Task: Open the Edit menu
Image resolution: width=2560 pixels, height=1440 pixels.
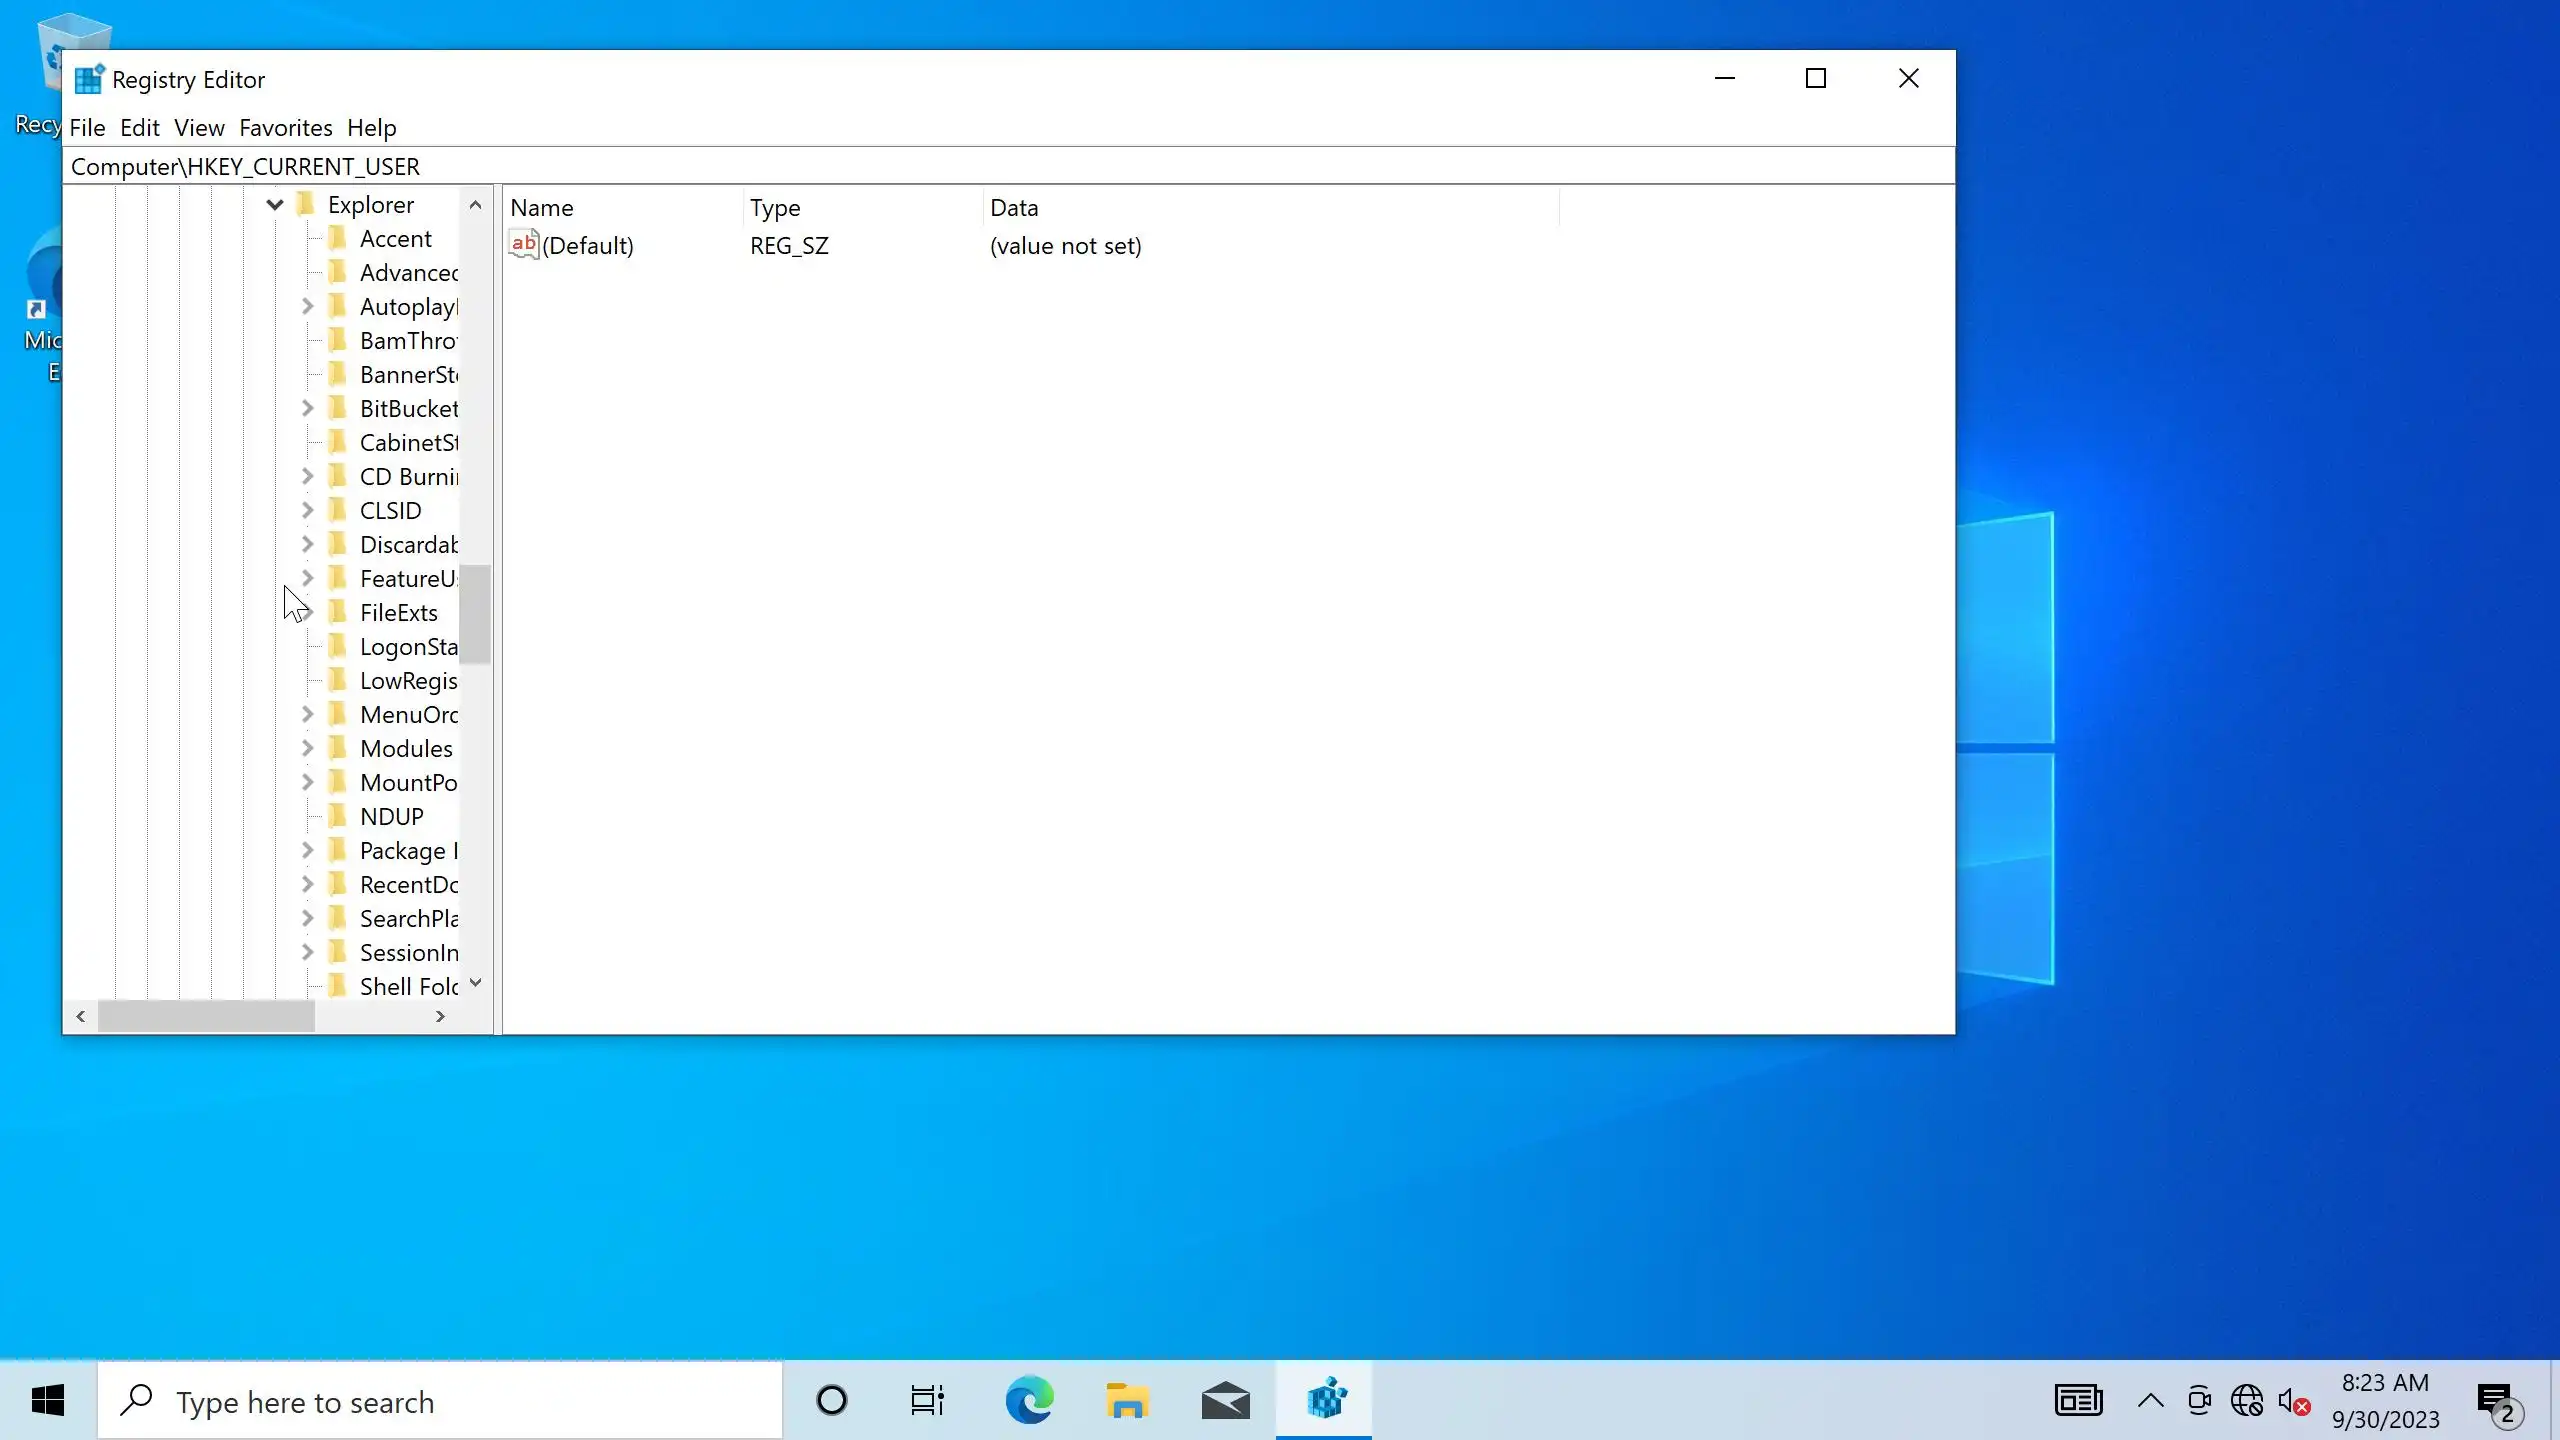Action: tap(139, 128)
